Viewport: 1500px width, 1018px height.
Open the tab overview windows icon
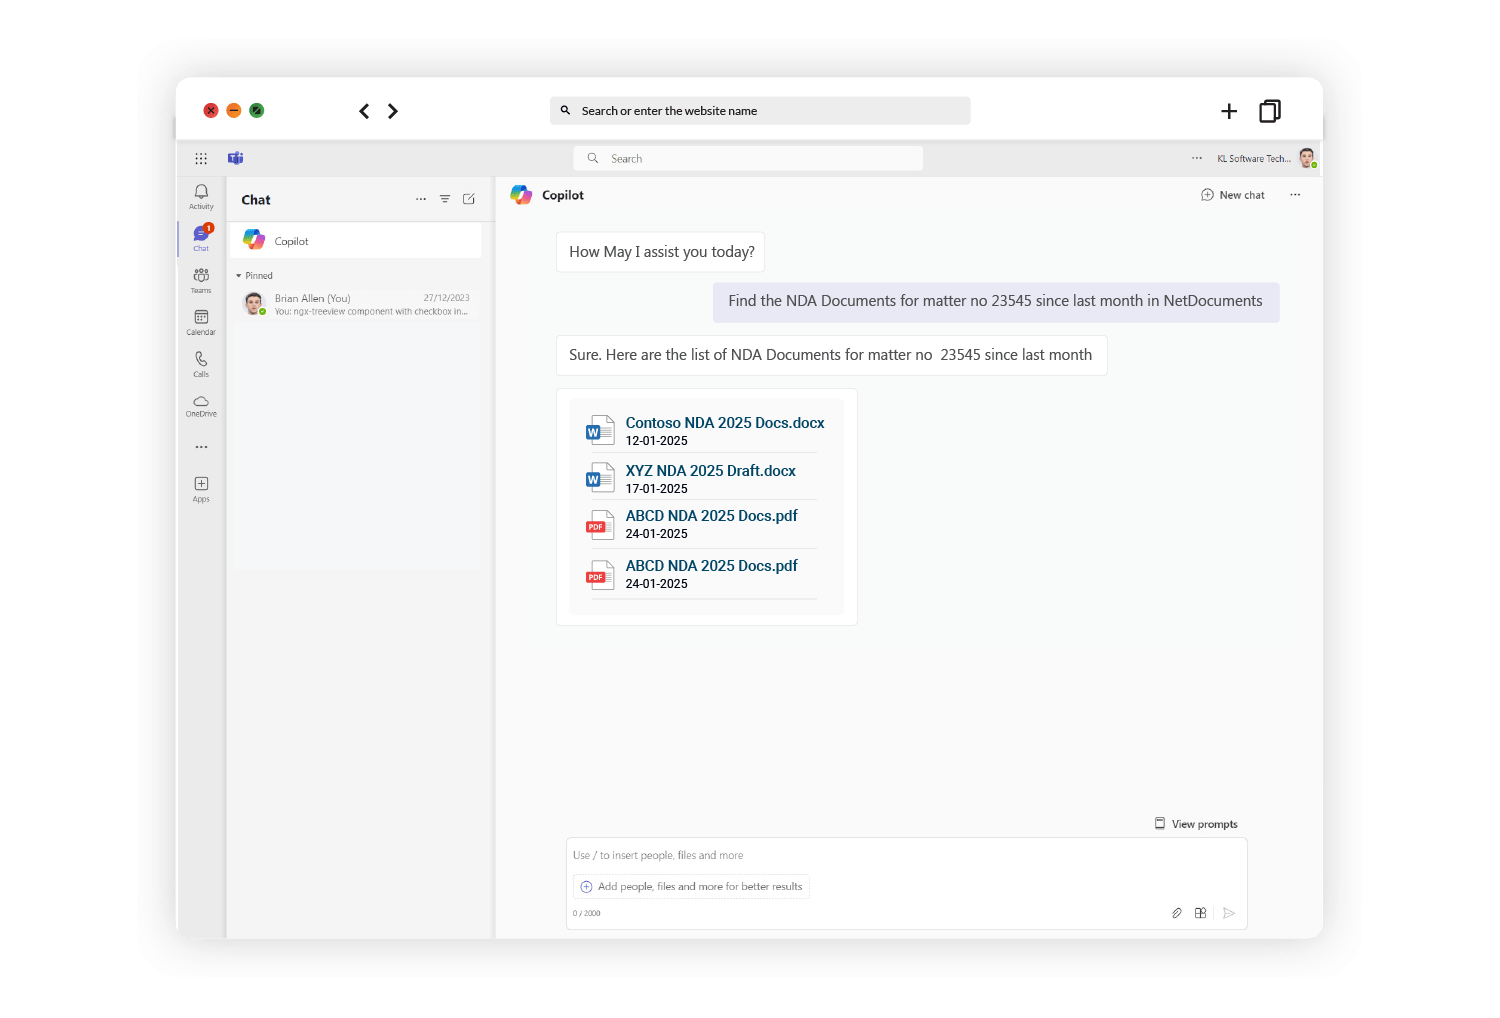pos(1270,111)
